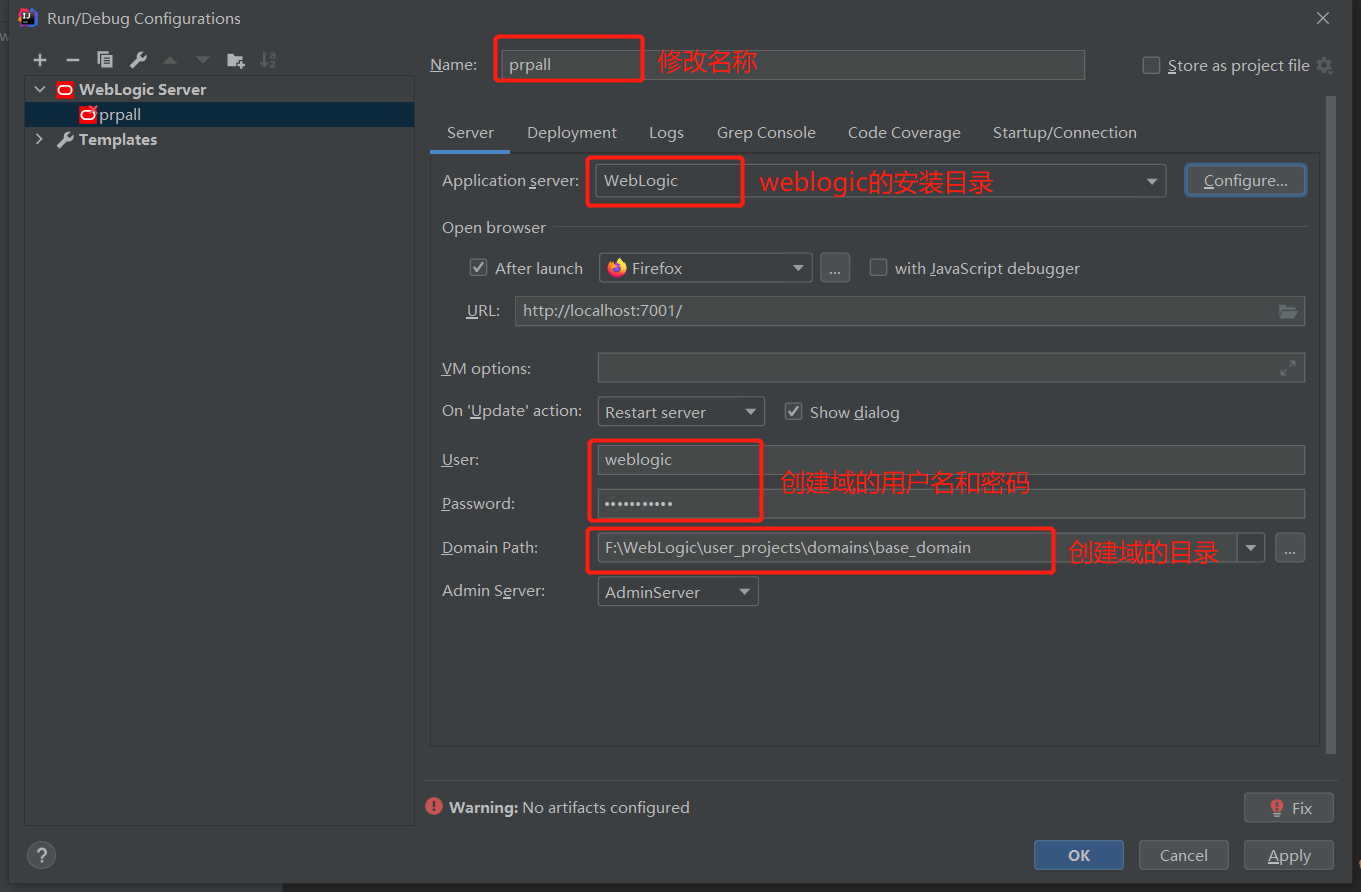This screenshot has width=1361, height=892.
Task: Switch to the Code Coverage tab
Action: pos(904,133)
